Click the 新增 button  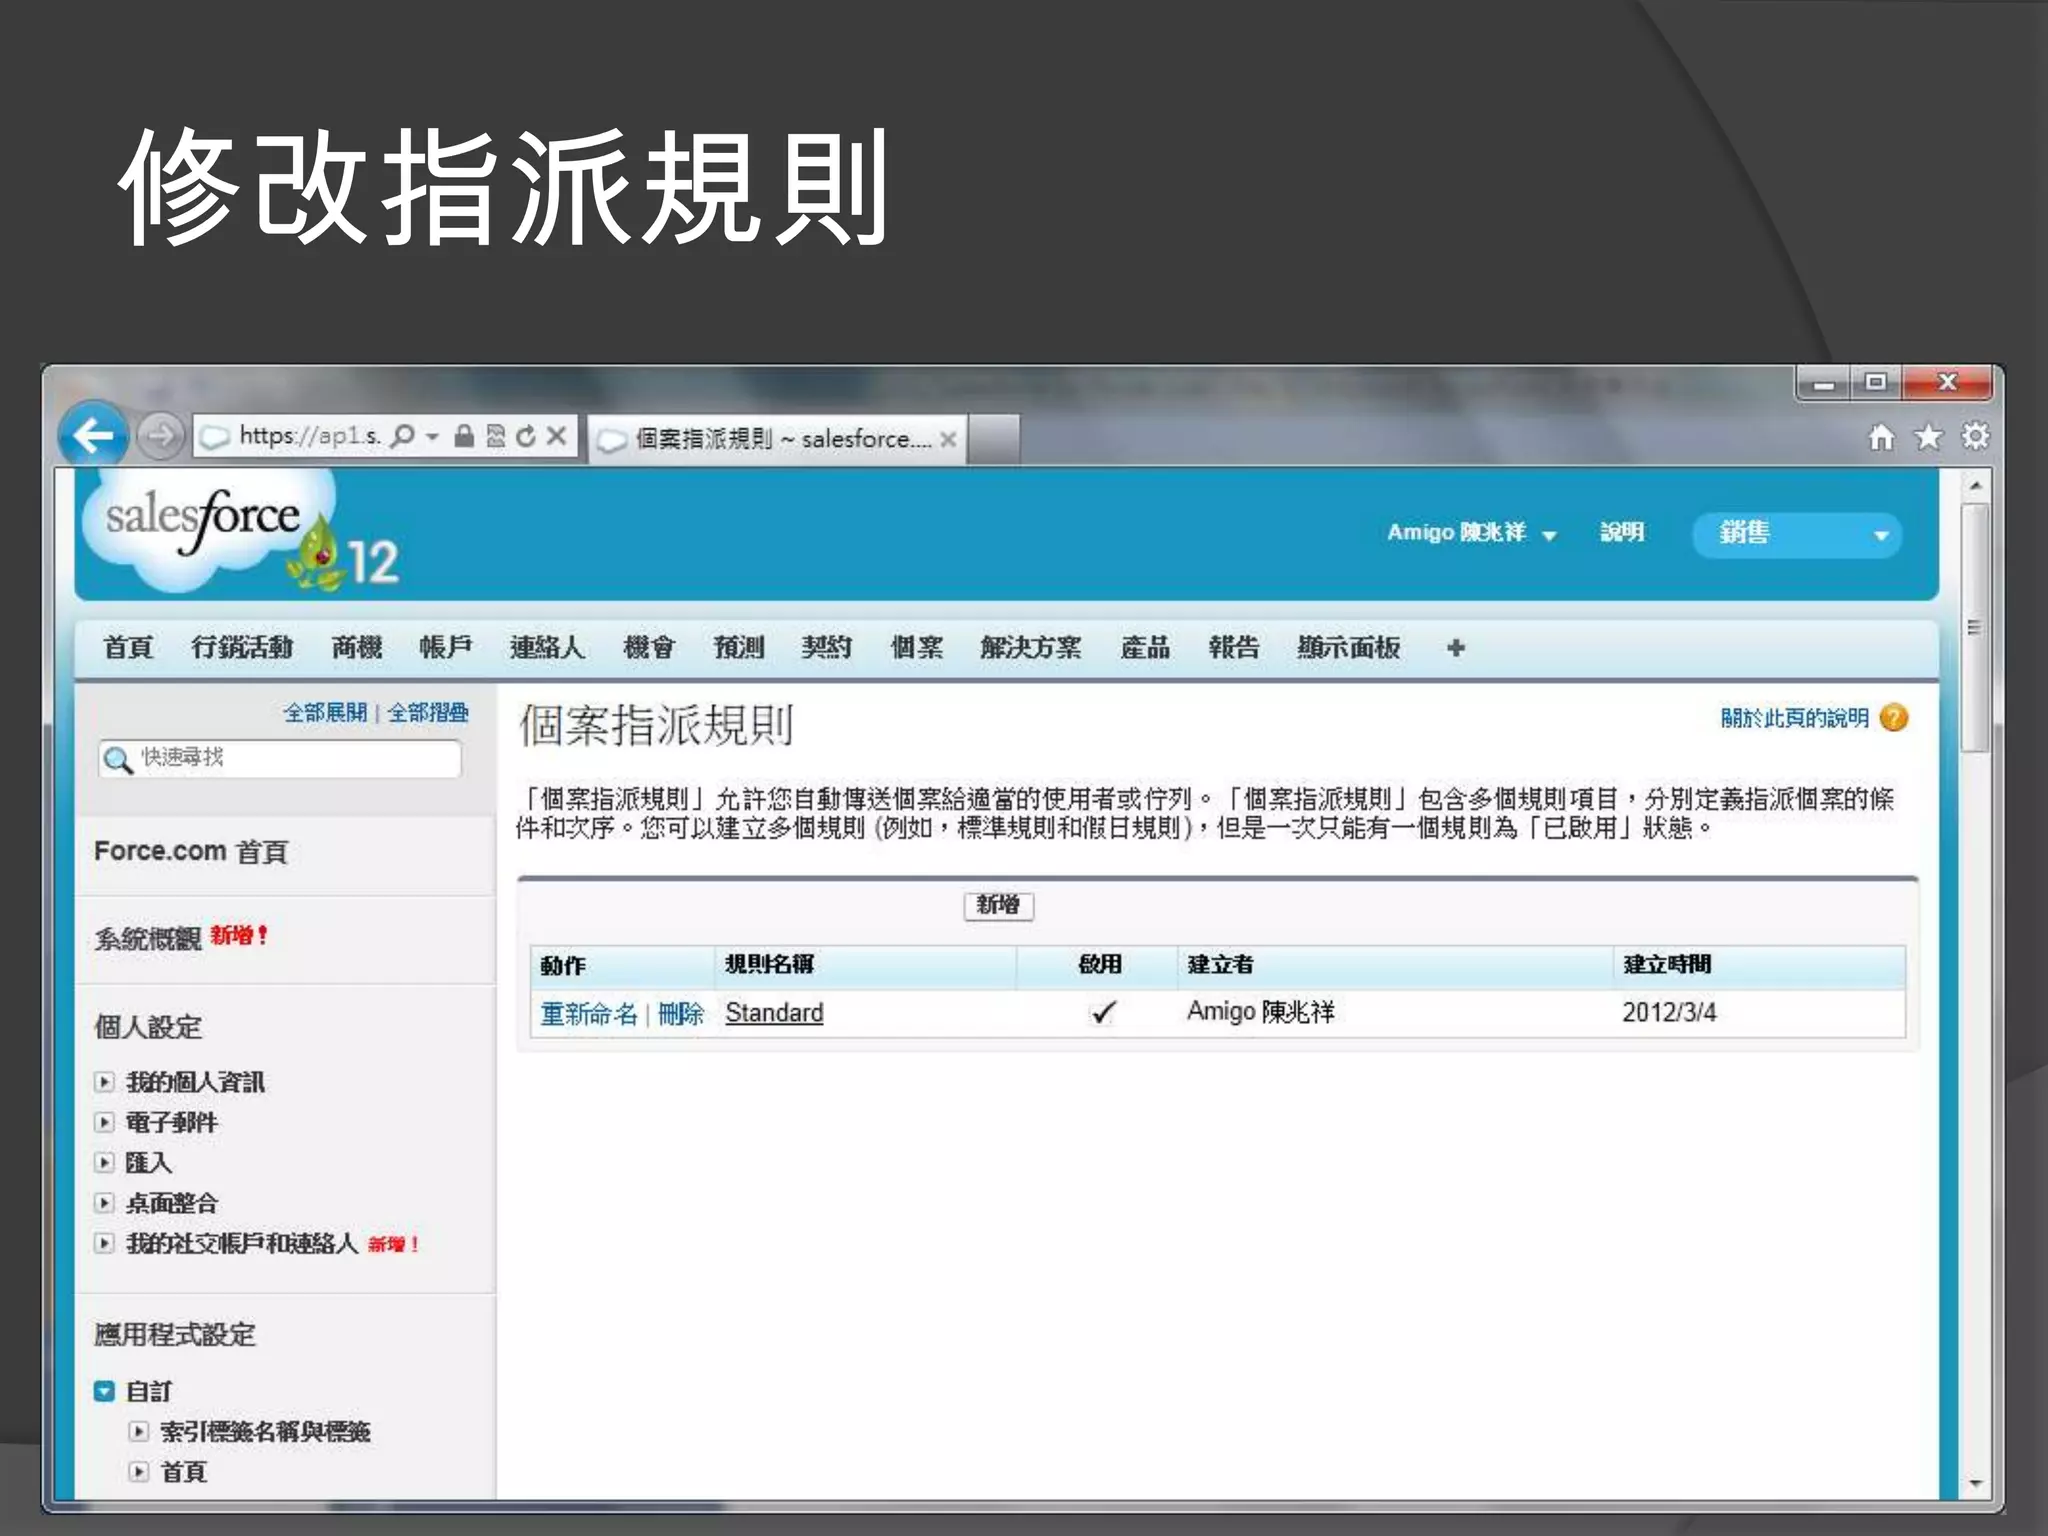[998, 906]
